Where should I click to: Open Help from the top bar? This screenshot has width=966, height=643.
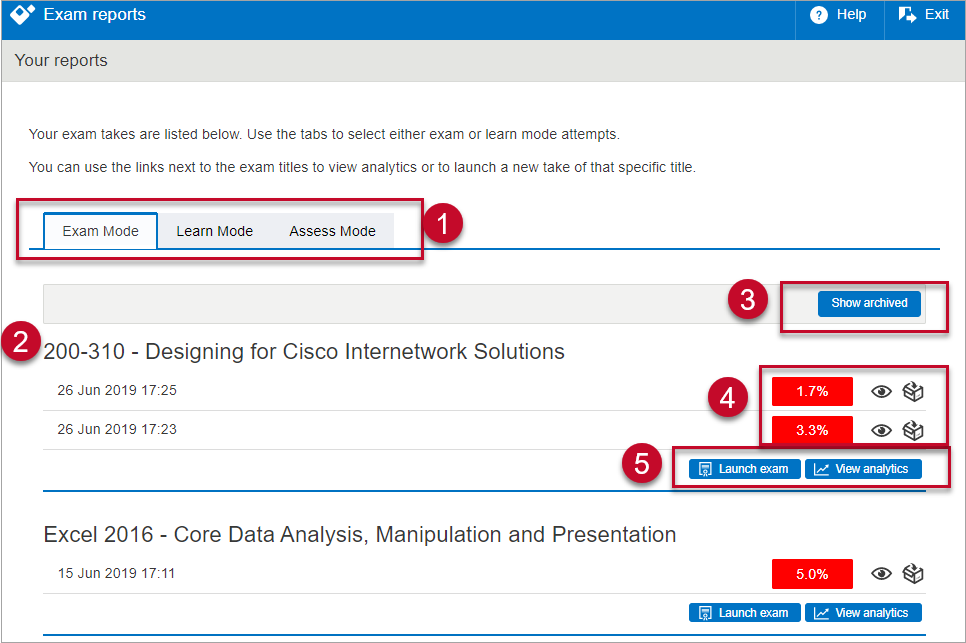click(838, 15)
